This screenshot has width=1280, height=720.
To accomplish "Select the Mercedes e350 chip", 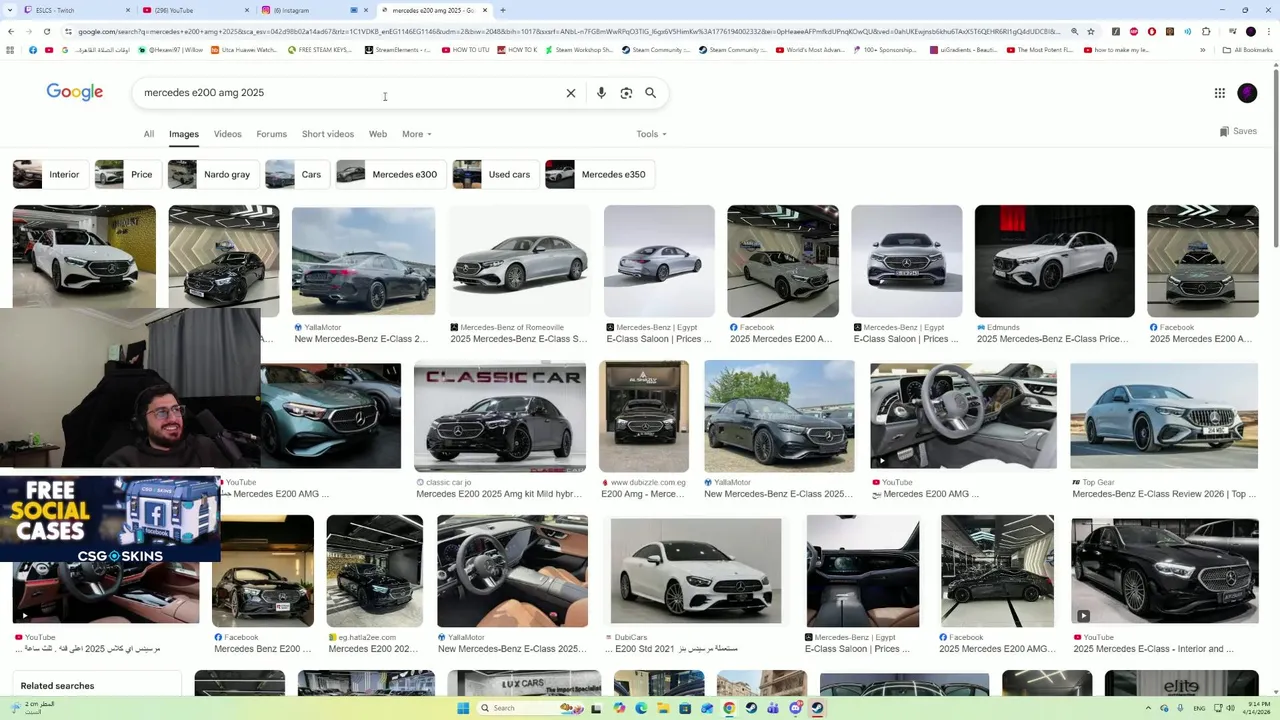I will click(x=600, y=174).
